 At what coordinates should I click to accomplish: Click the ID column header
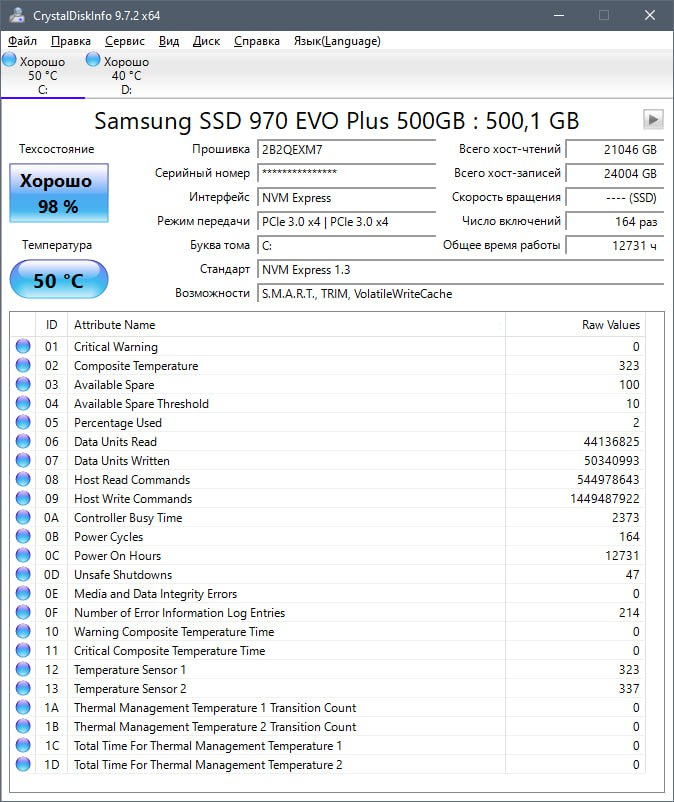(x=52, y=325)
